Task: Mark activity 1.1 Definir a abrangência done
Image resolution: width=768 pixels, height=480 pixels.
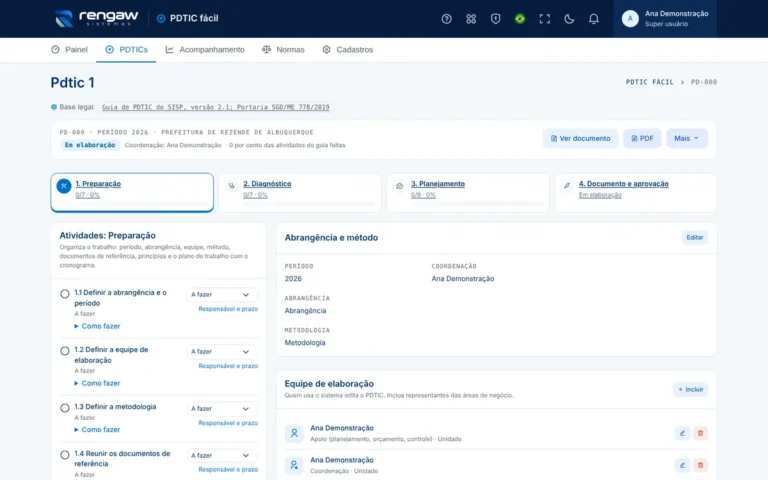Action: [65, 294]
